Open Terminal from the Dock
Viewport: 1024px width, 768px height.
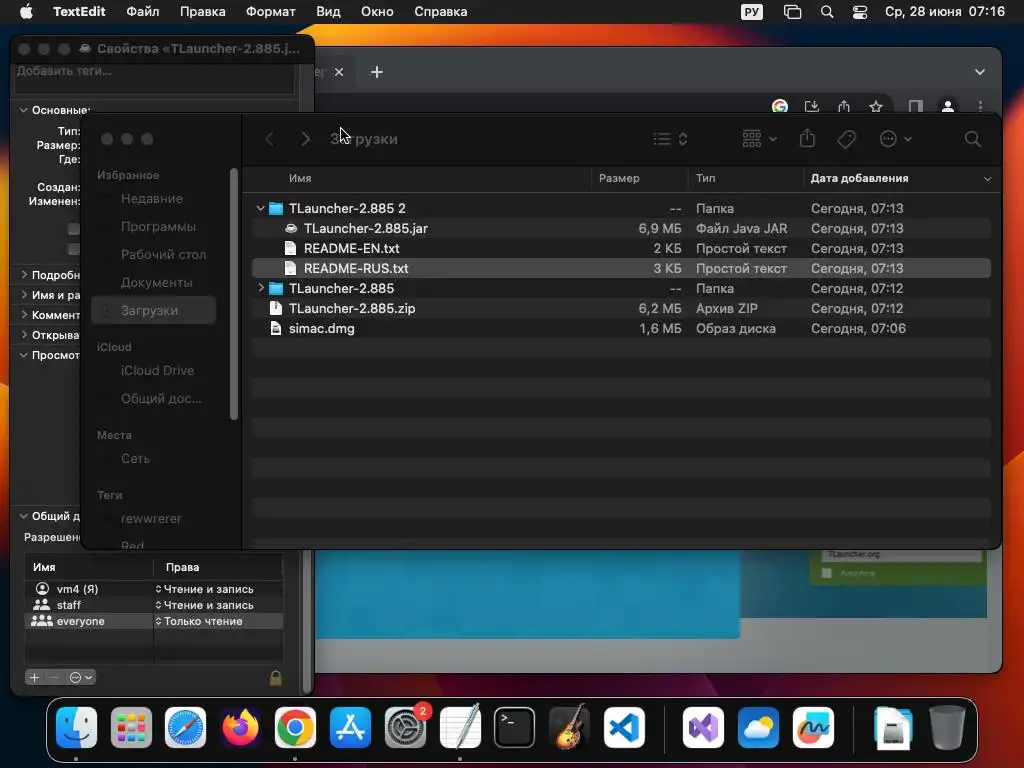point(514,727)
